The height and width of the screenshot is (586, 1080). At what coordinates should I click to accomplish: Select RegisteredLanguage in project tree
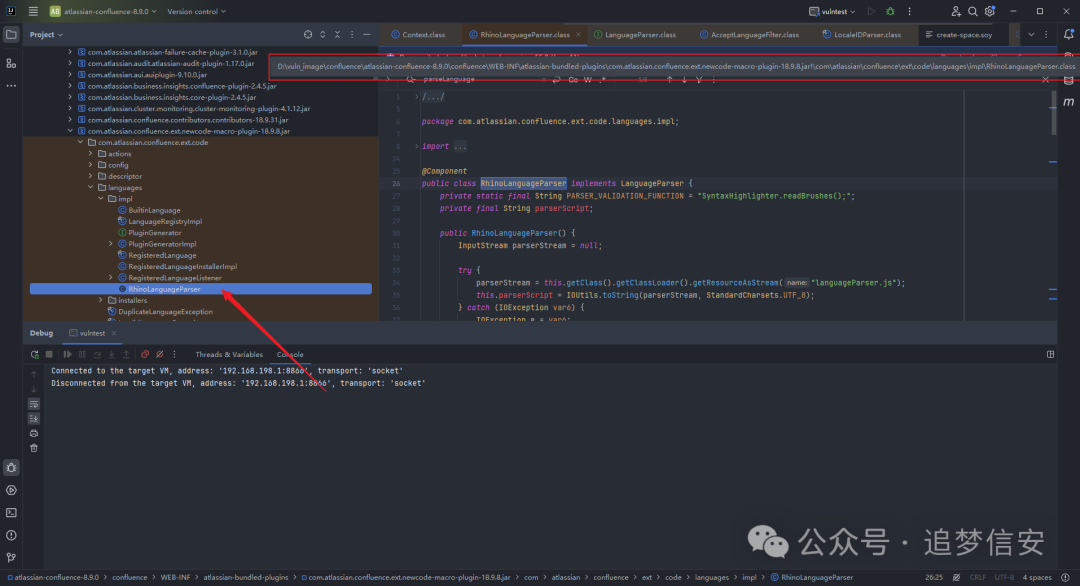[x=162, y=255]
